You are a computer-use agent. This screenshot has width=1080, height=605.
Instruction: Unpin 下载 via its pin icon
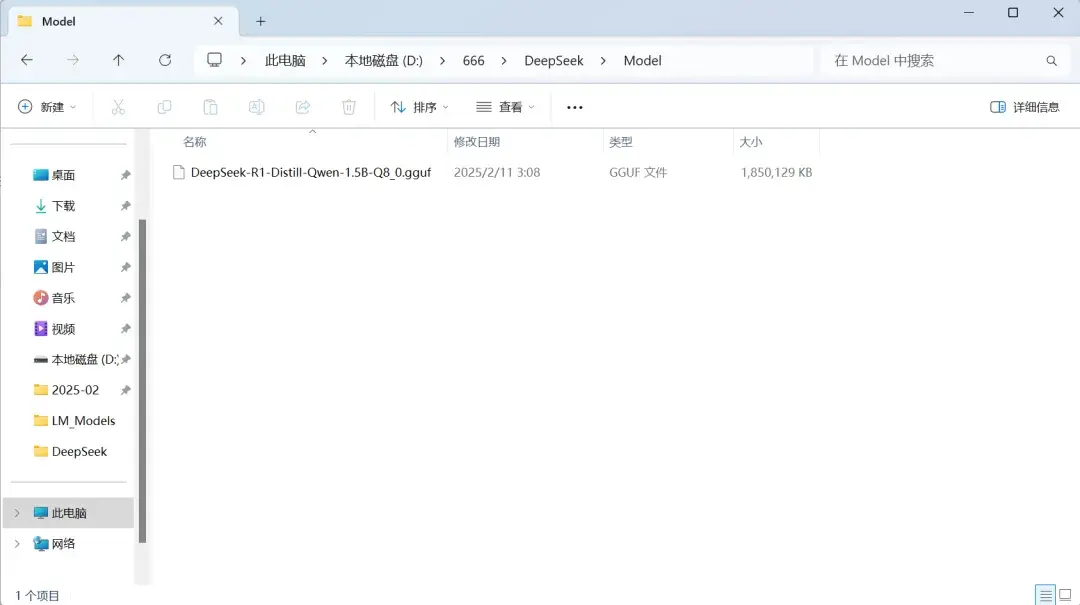pyautogui.click(x=125, y=206)
